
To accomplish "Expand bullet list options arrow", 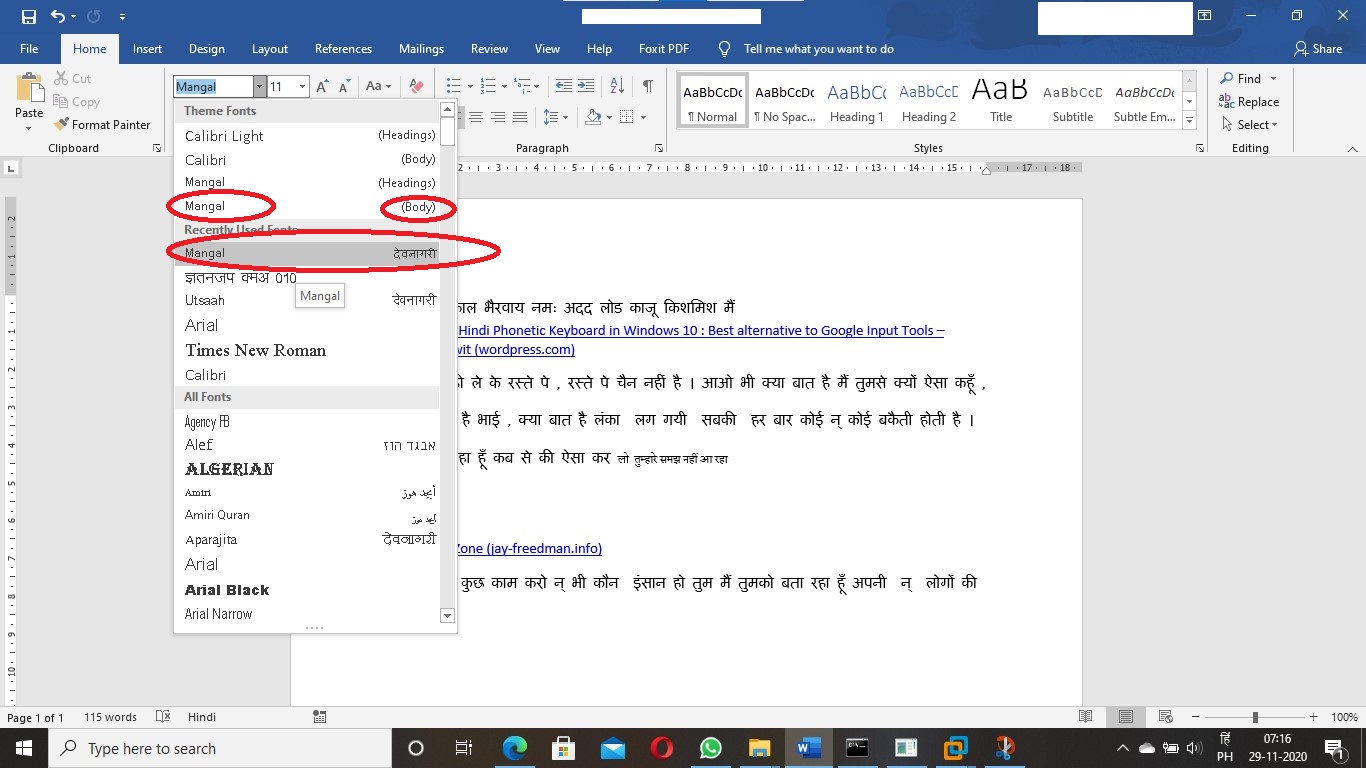I will coord(468,86).
